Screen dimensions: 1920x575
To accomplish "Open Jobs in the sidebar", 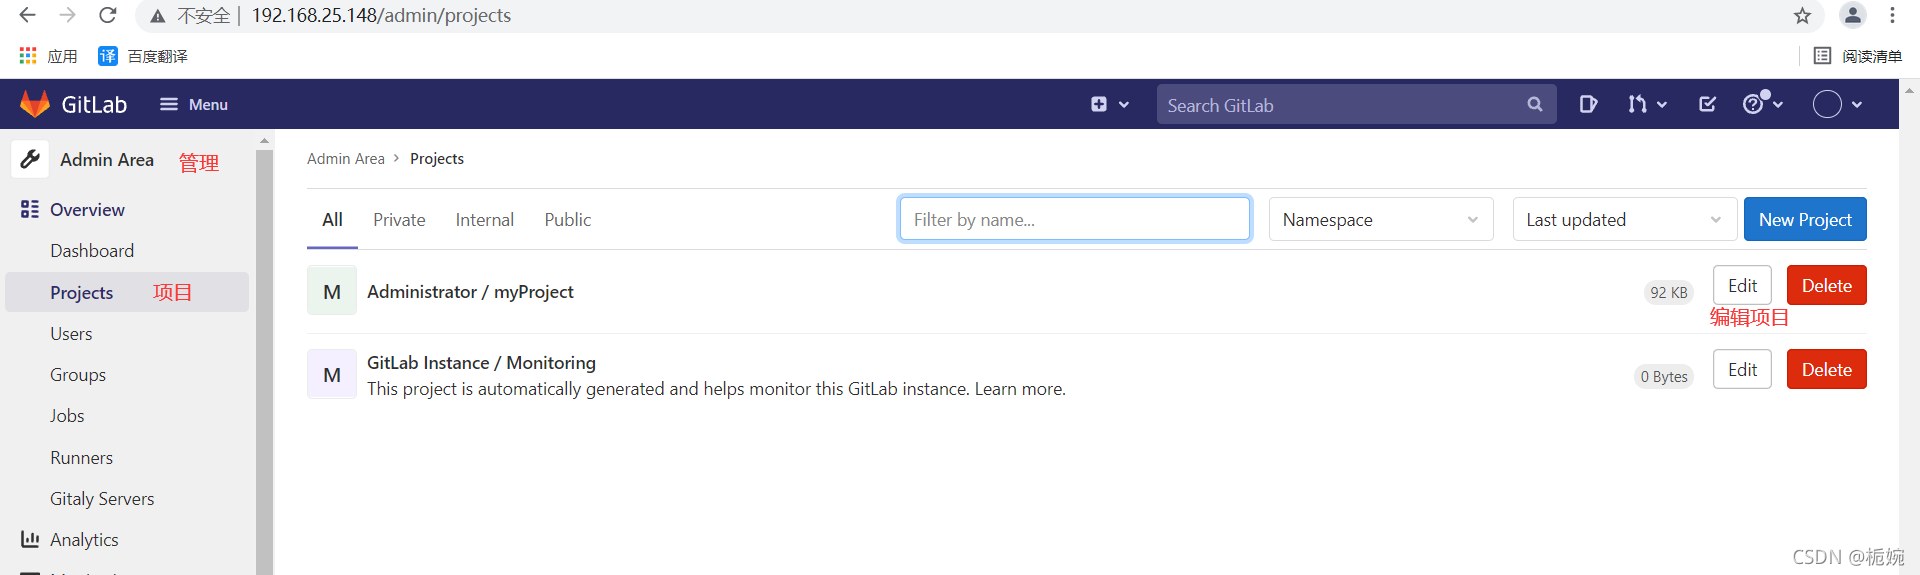I will click(x=67, y=416).
